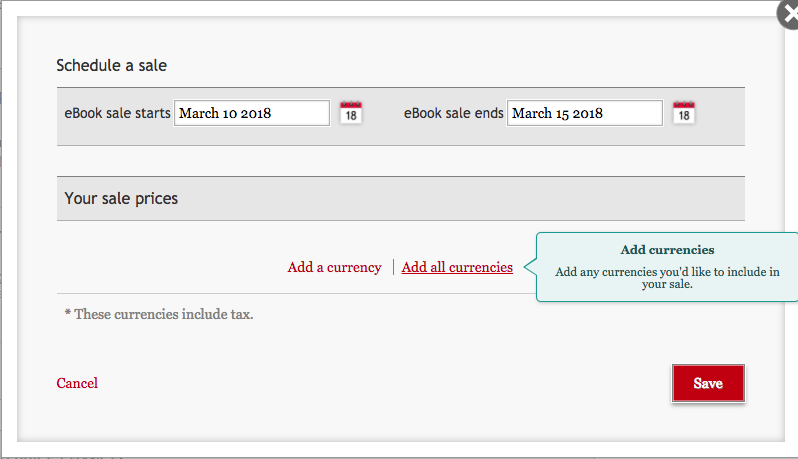Open the eBook sale end calendar
The width and height of the screenshot is (798, 459).
pos(684,113)
